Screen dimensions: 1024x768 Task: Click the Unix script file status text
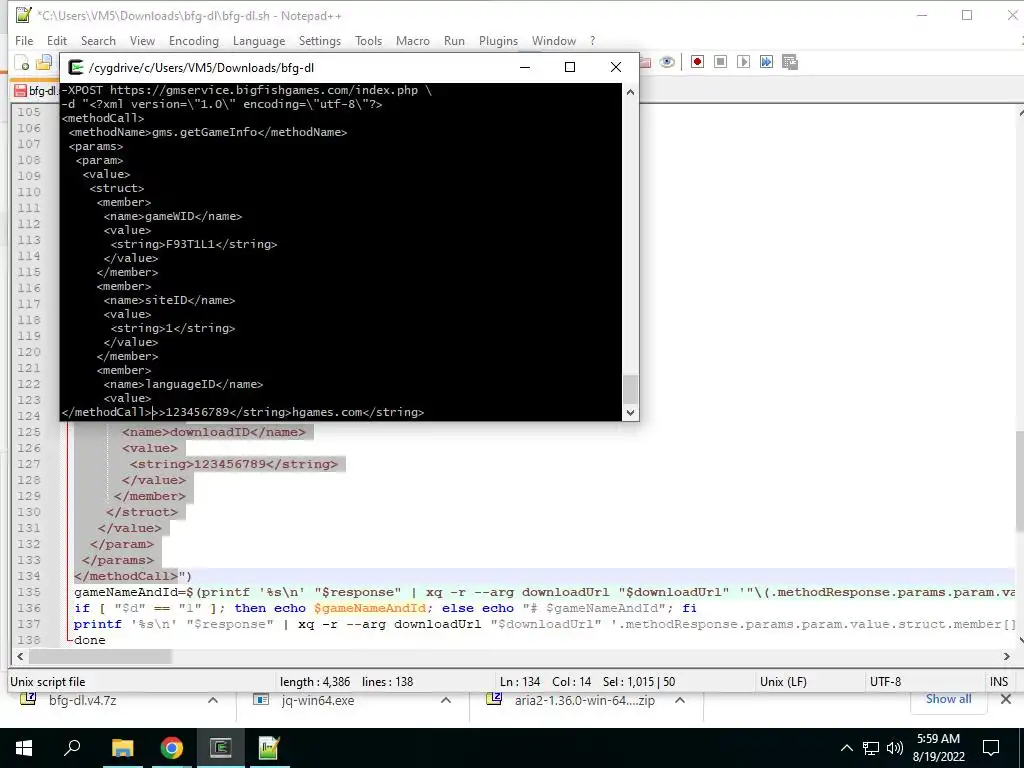pos(48,682)
